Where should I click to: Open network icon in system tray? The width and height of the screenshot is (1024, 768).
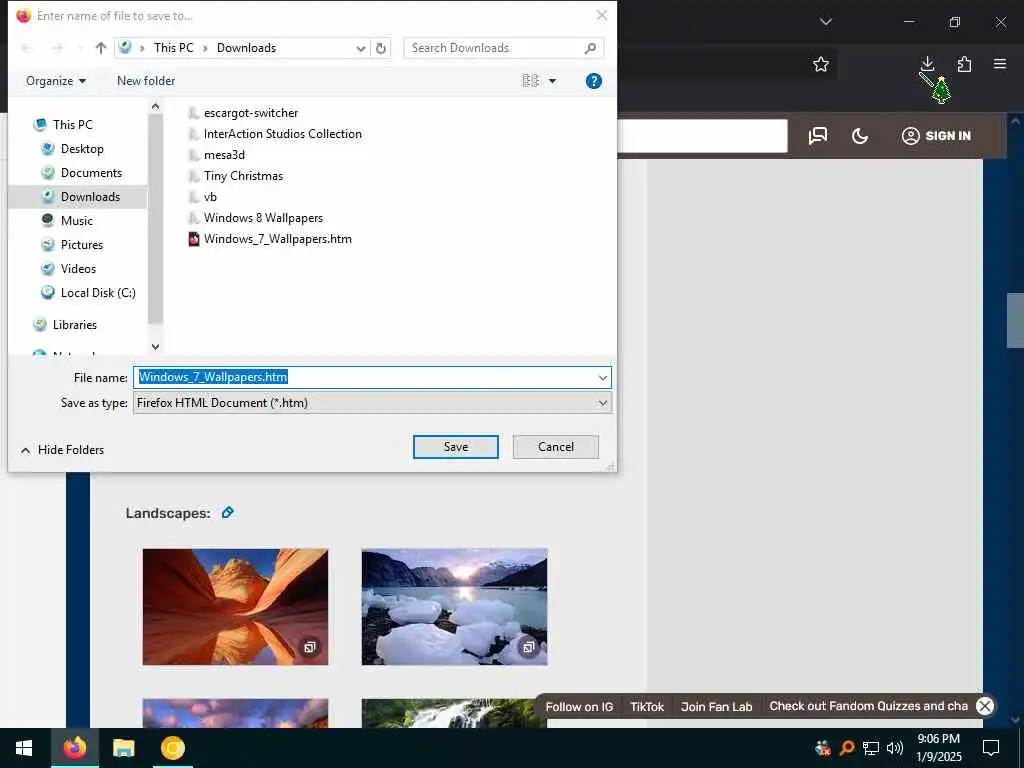point(871,748)
